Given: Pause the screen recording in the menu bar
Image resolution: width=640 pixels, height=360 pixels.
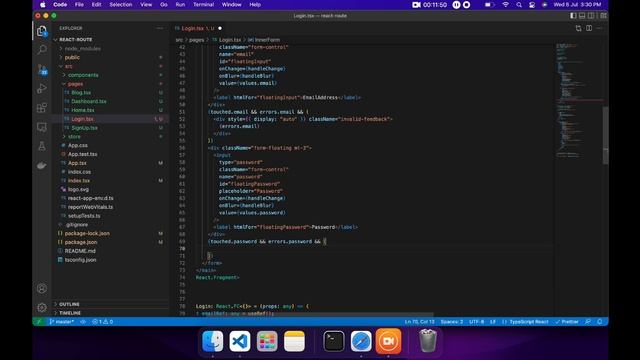Looking at the screenshot, I should coord(456,4).
